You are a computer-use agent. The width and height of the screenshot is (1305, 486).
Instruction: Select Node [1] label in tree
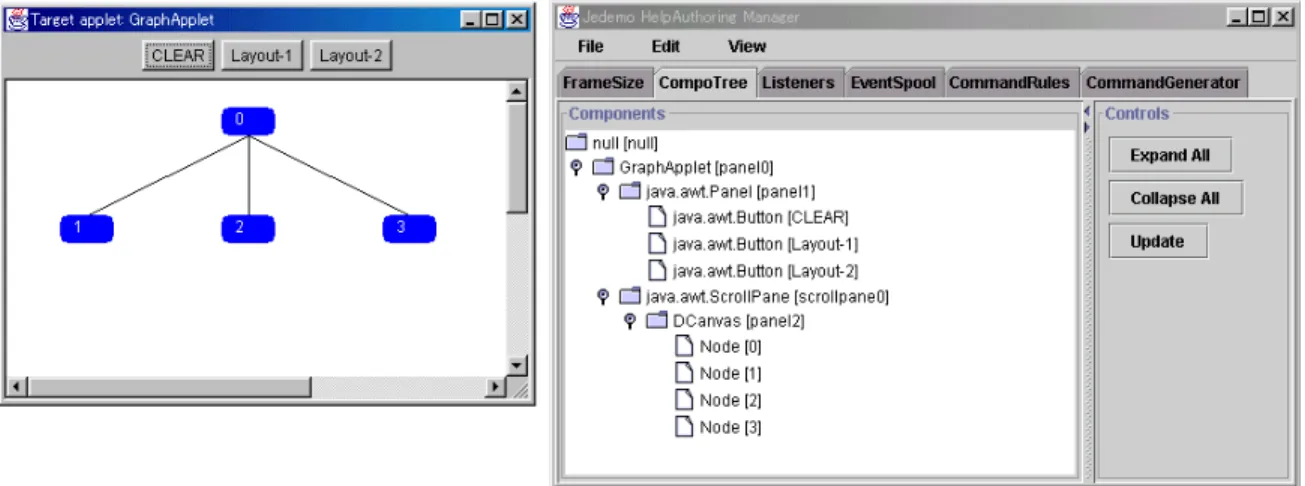point(731,373)
